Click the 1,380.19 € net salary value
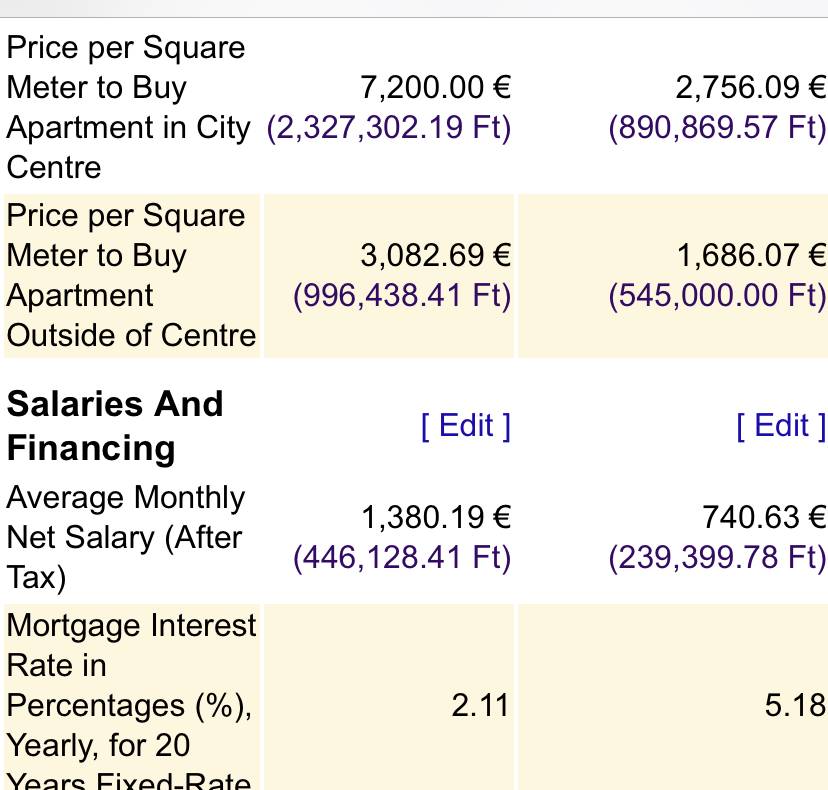Image resolution: width=828 pixels, height=790 pixels. click(436, 517)
